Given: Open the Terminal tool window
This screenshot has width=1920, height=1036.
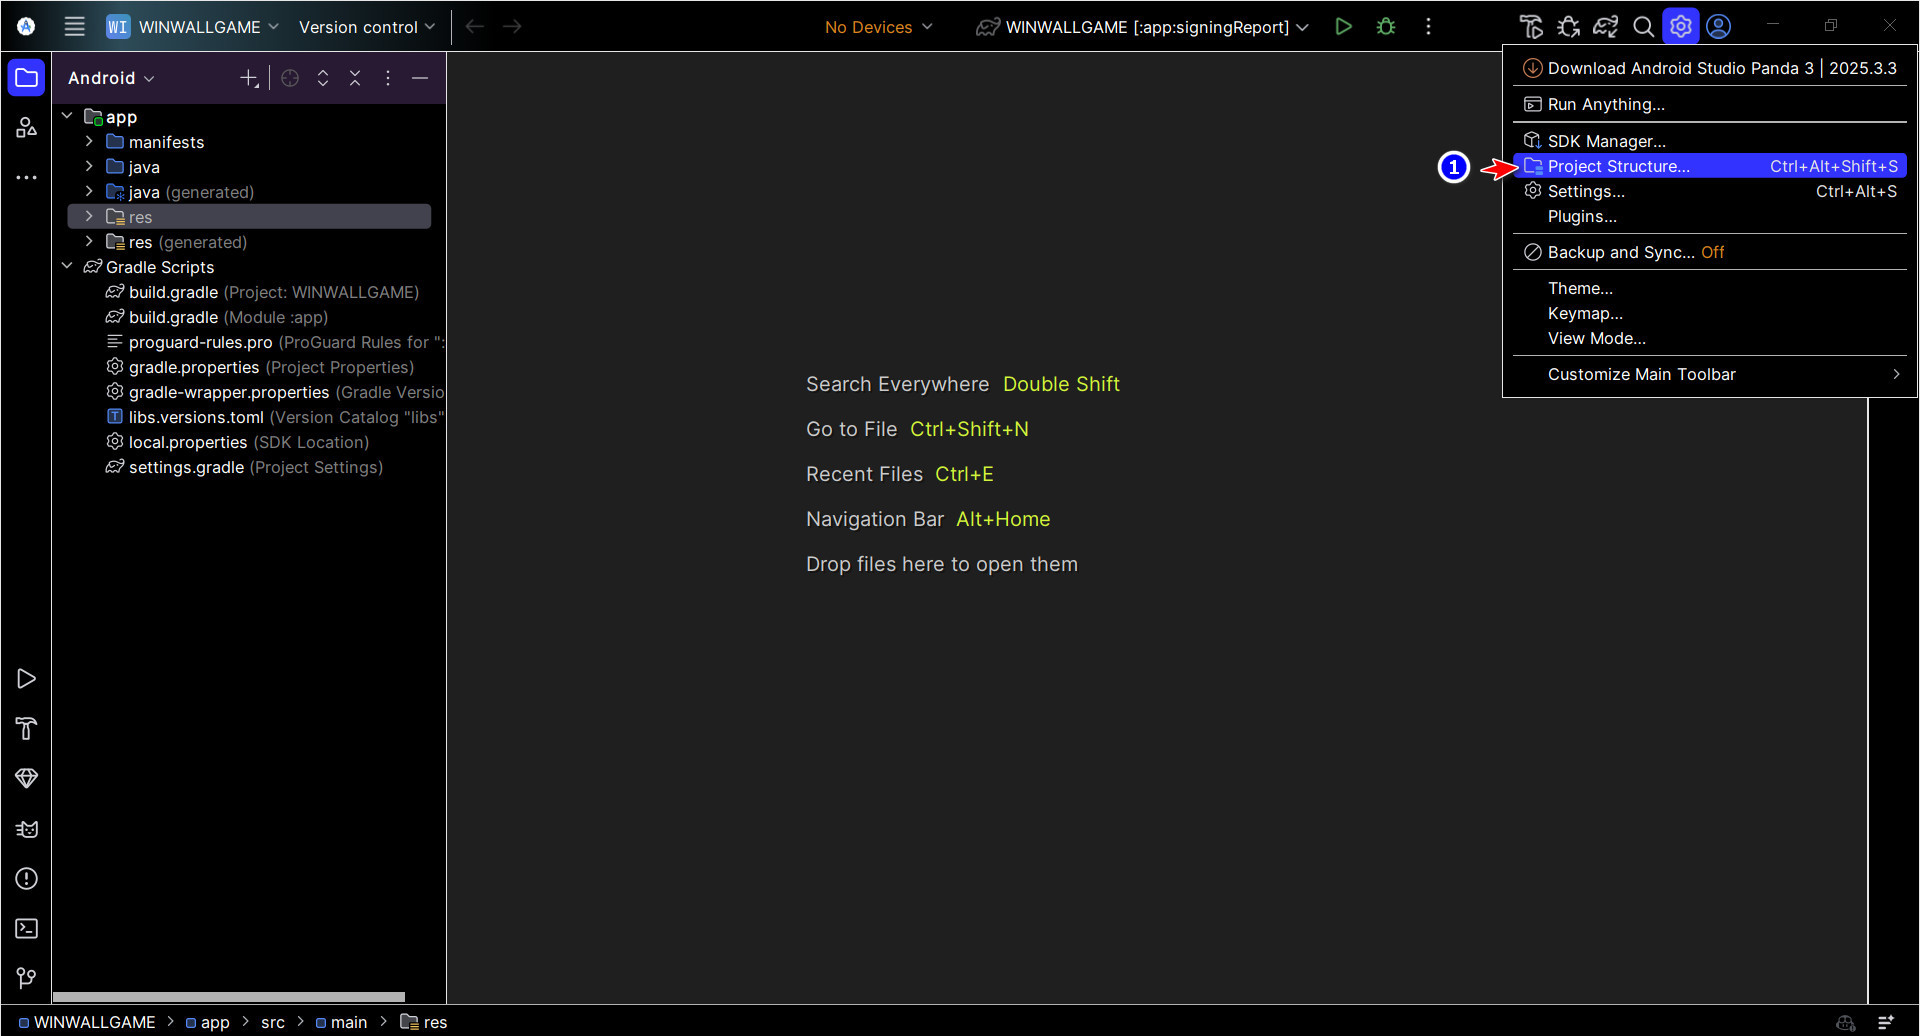Looking at the screenshot, I should click(x=26, y=928).
